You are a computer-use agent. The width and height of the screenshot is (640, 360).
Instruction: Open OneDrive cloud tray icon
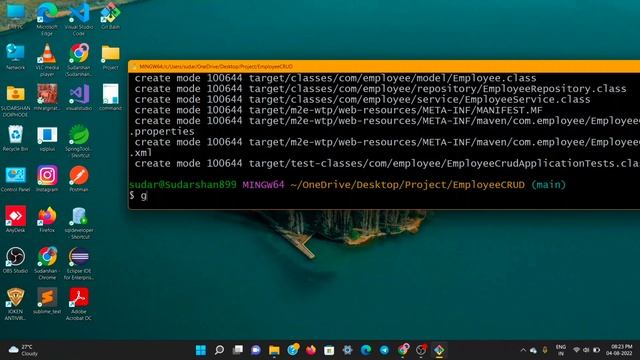533,350
